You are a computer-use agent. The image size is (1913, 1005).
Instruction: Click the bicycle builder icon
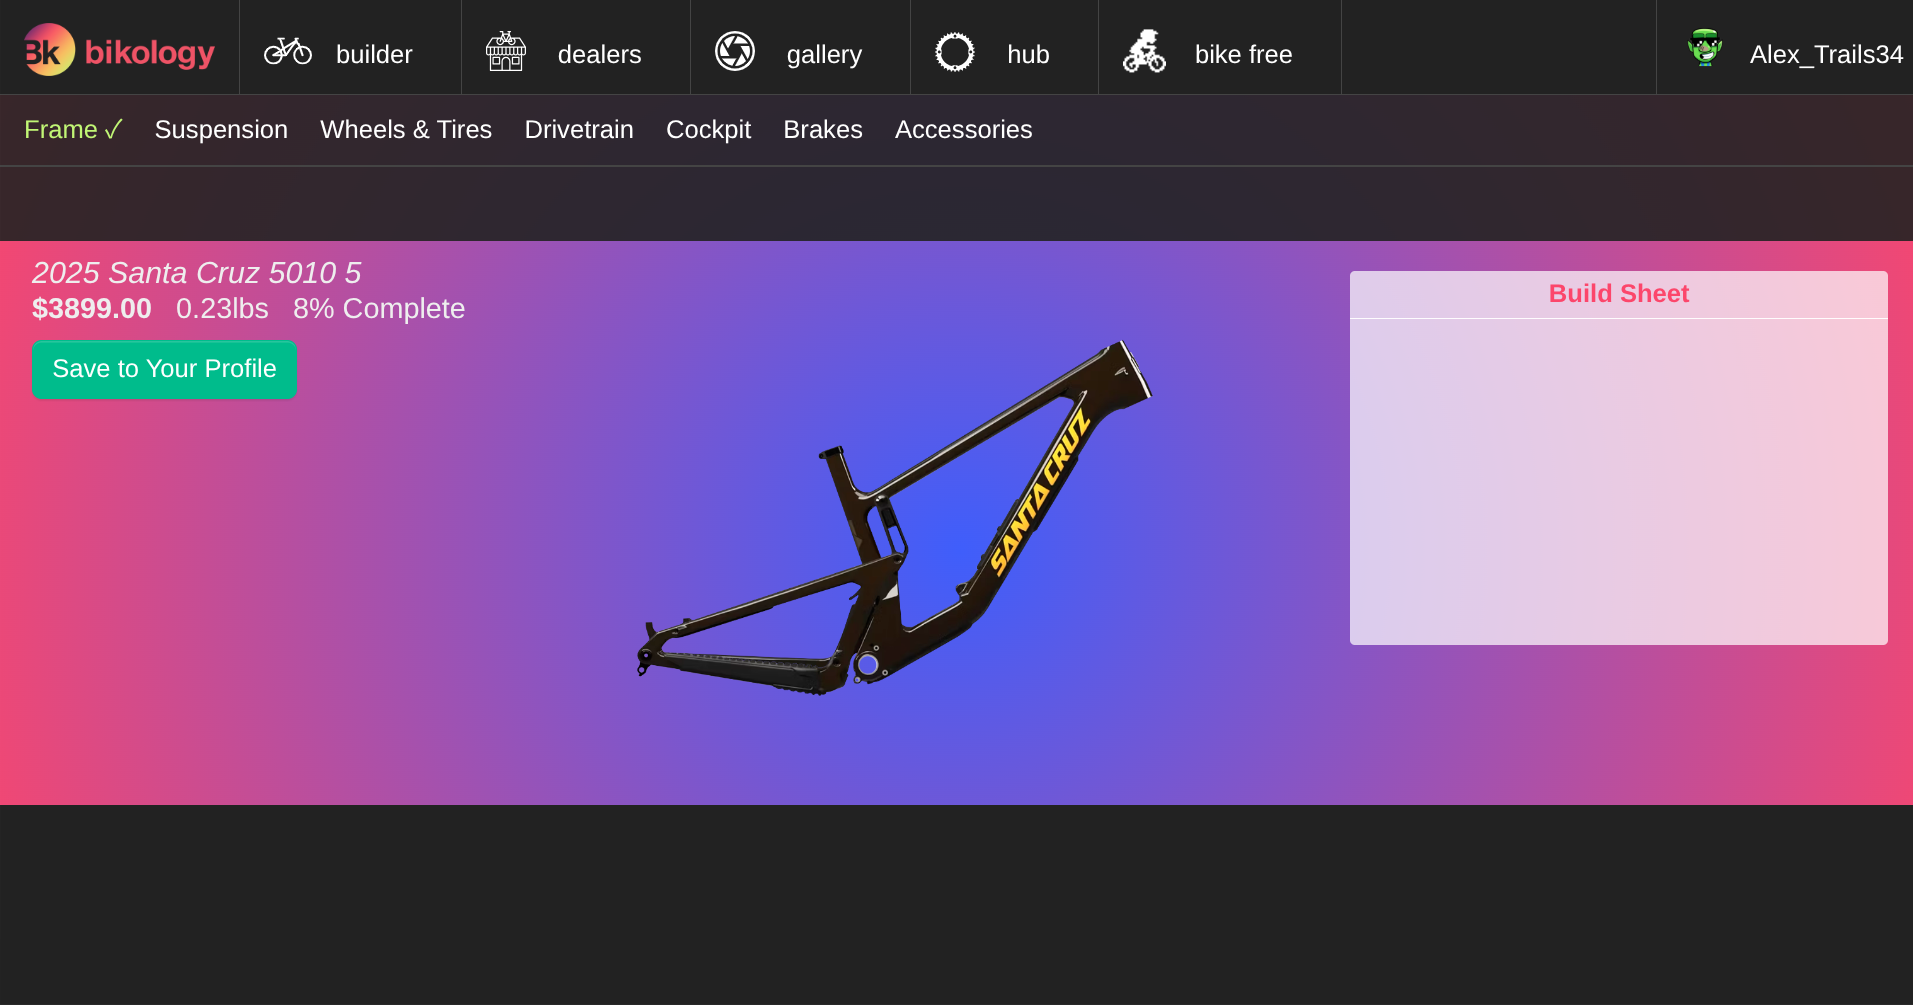tap(288, 51)
